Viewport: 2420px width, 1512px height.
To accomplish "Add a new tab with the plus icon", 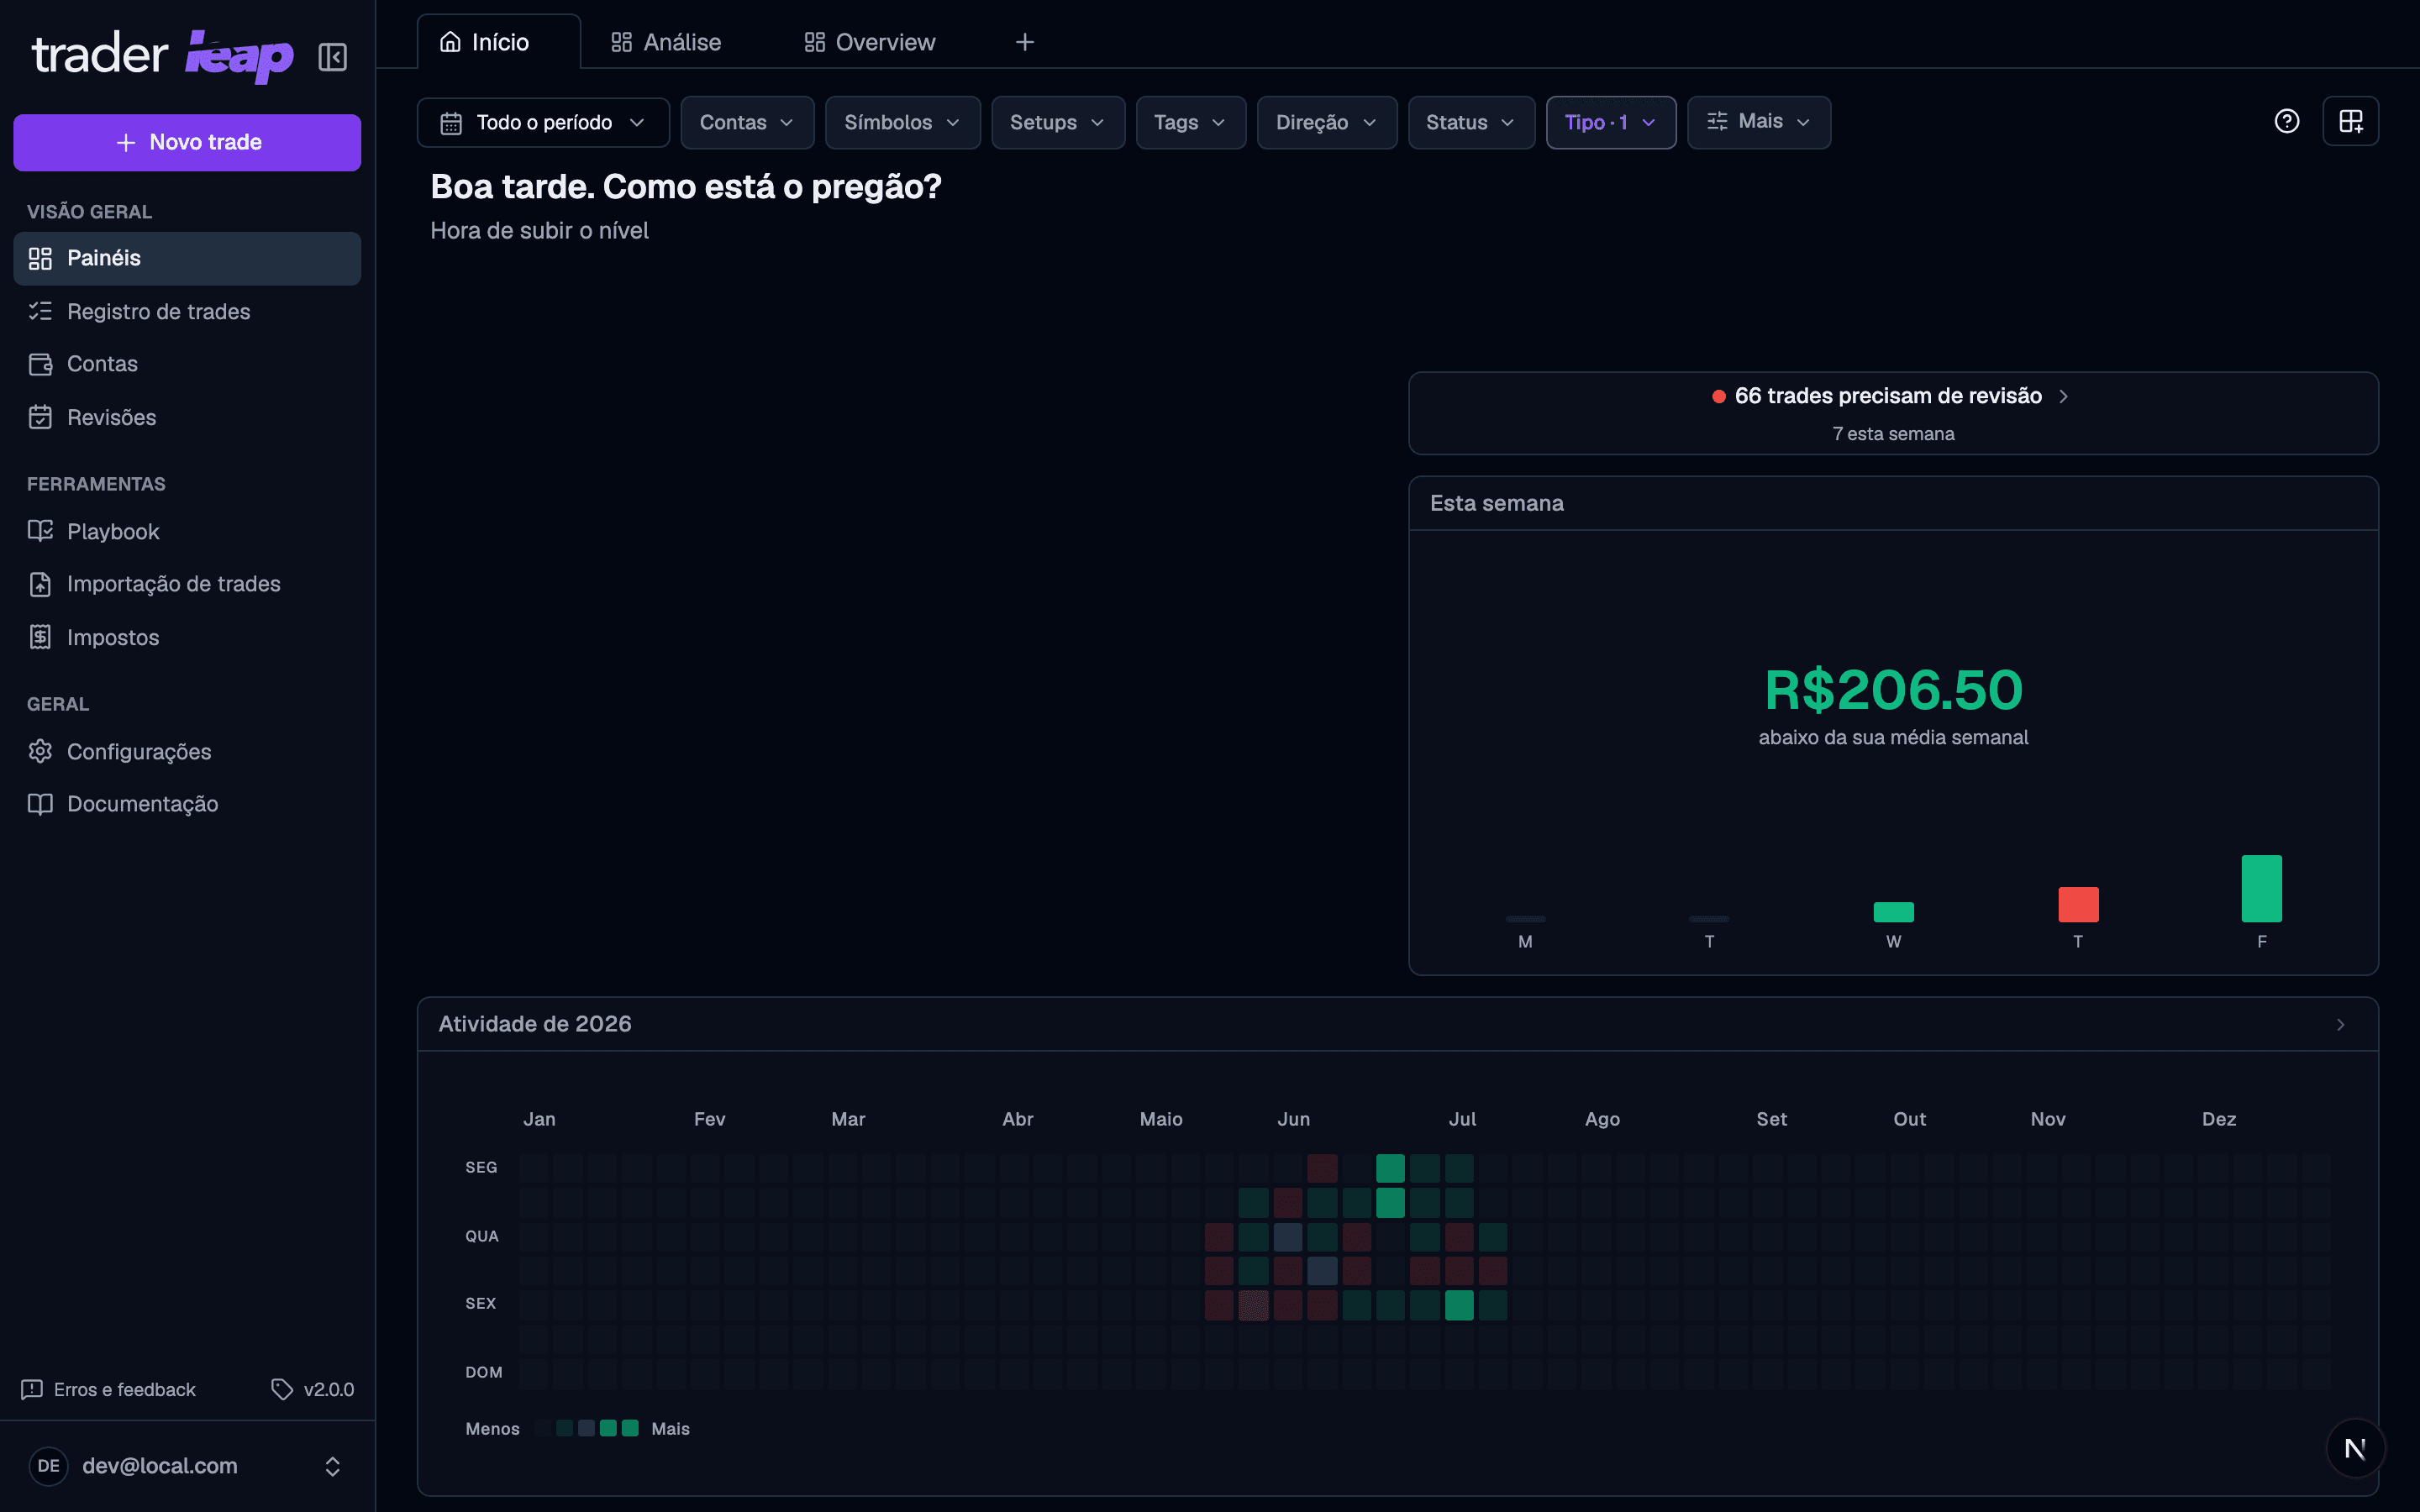I will point(1024,42).
